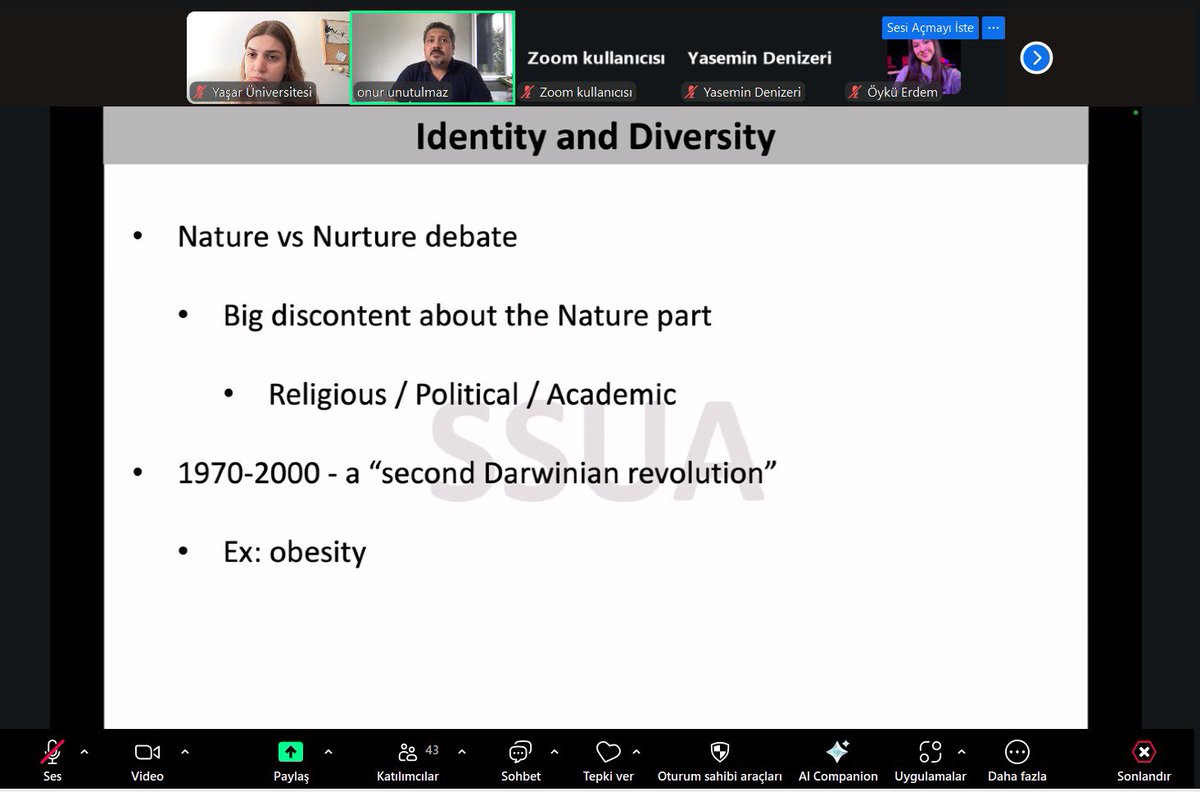This screenshot has width=1200, height=792.
Task: Start video using the Video icon
Action: coord(146,753)
